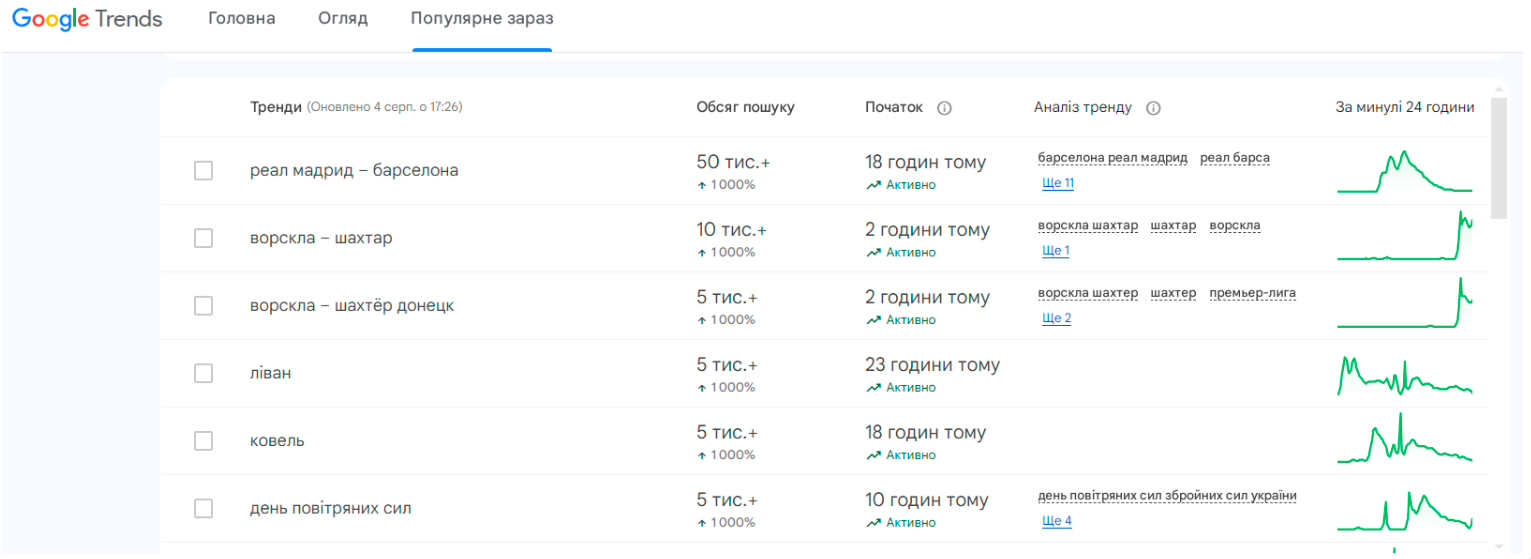The image size is (1531, 559).
Task: Open the ковель trend
Action: tap(277, 441)
